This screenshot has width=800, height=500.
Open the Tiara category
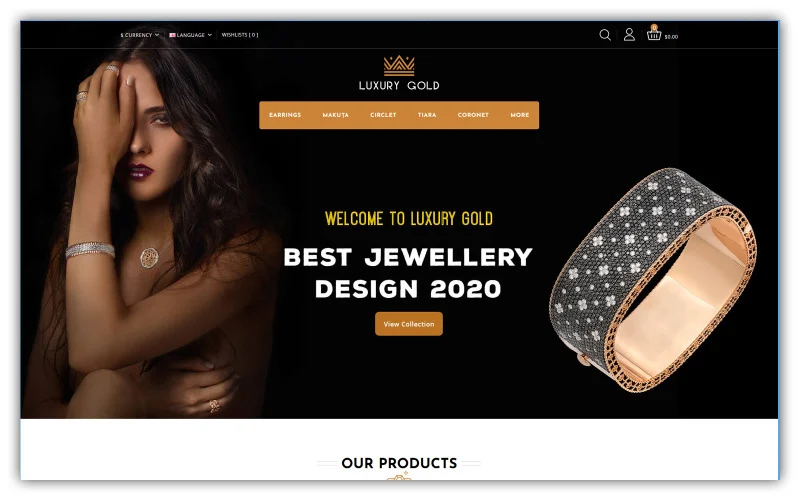427,115
